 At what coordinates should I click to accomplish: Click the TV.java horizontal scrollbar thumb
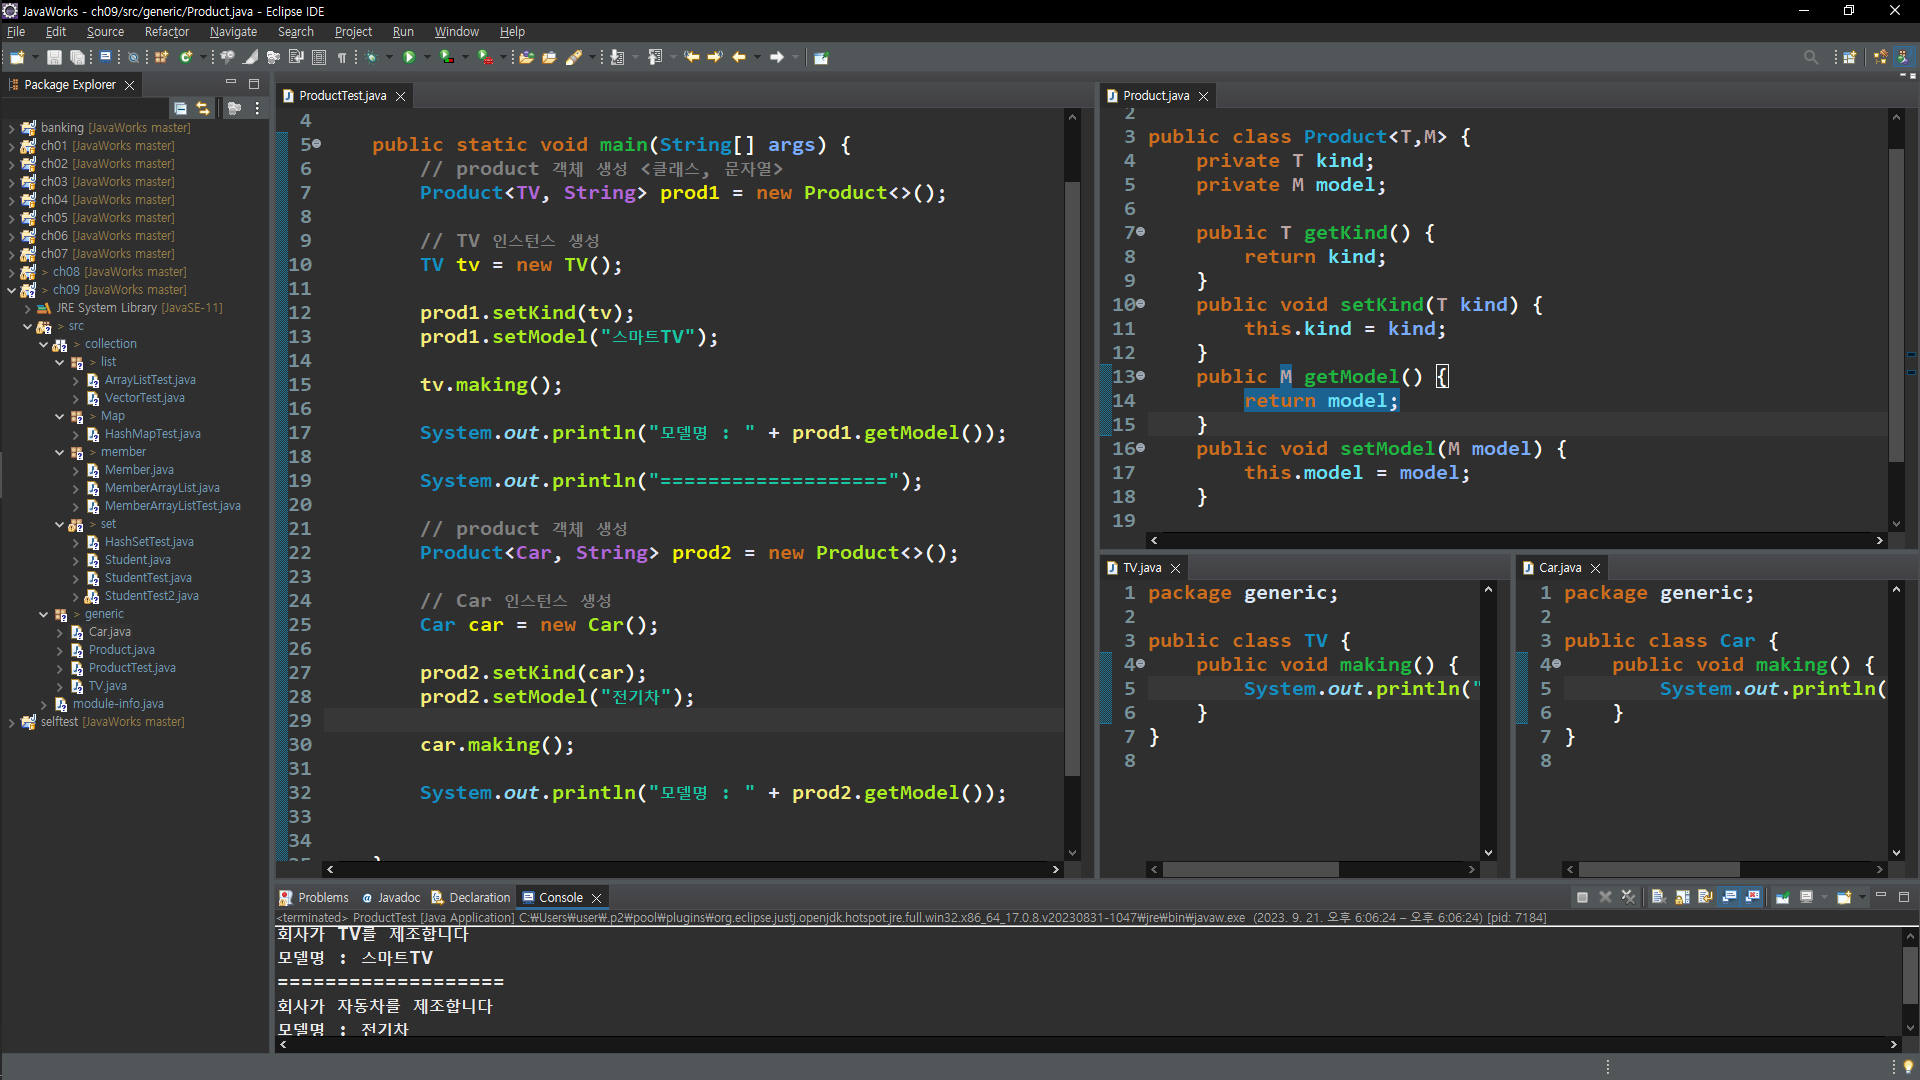pyautogui.click(x=1250, y=870)
